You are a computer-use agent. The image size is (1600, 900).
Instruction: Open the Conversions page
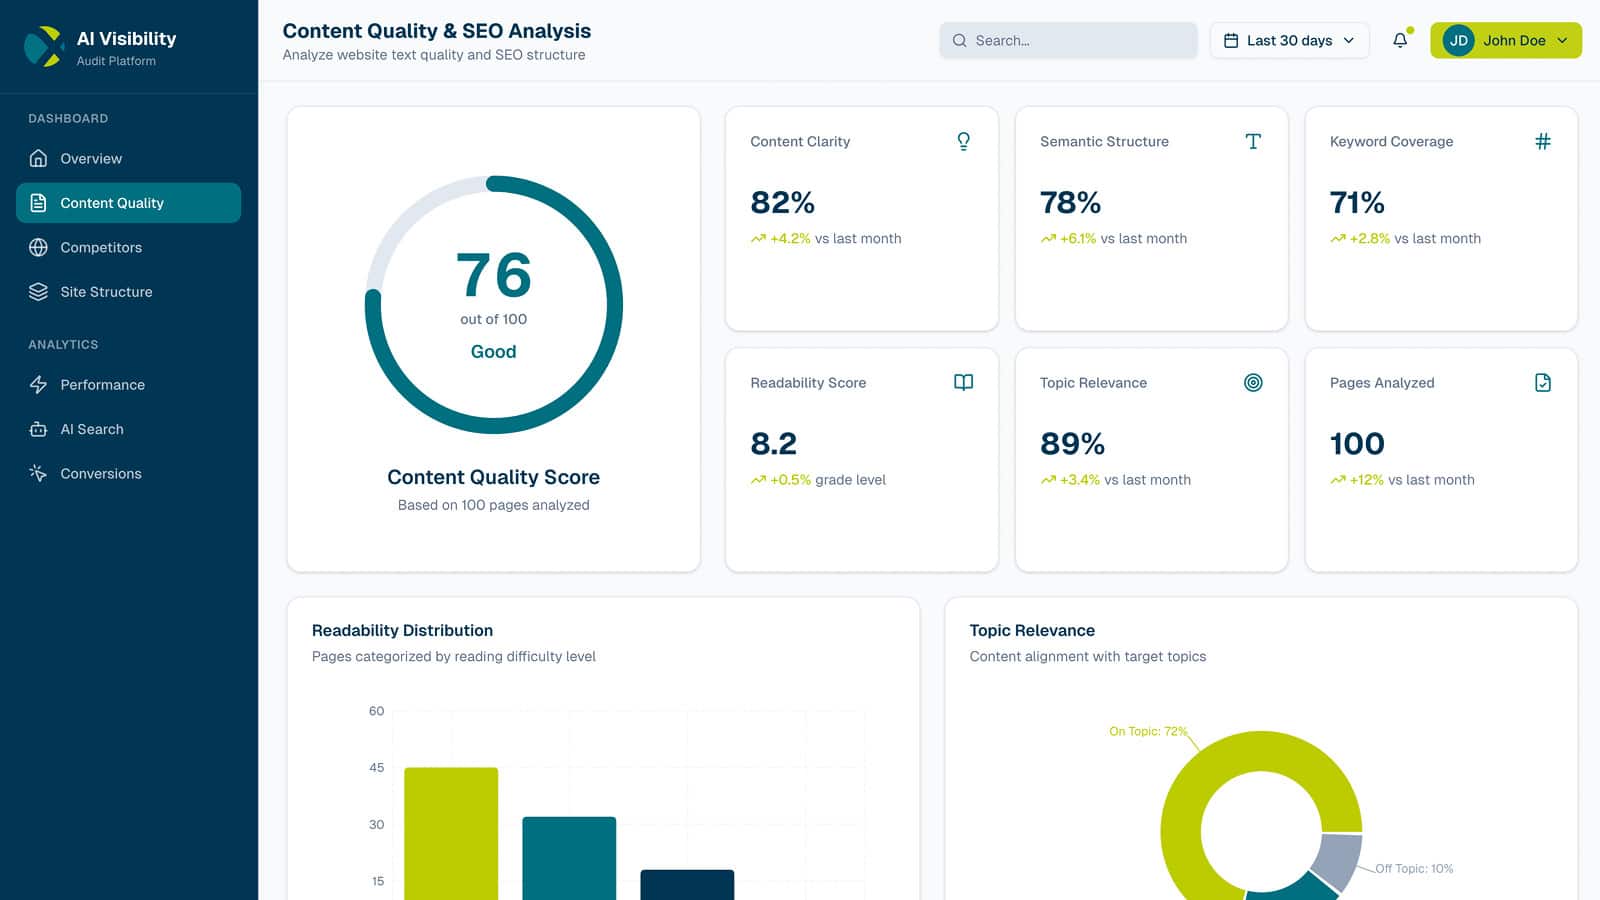(100, 473)
